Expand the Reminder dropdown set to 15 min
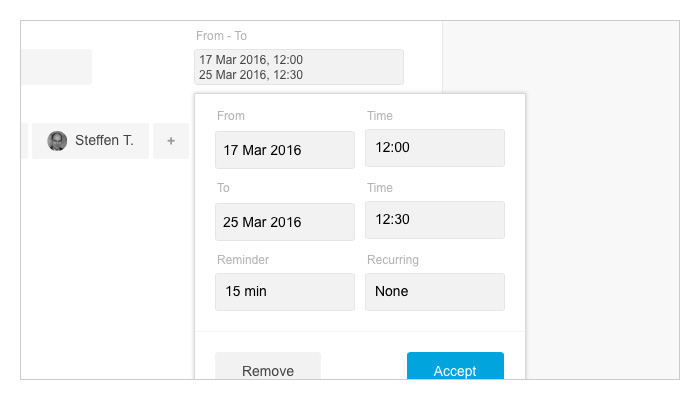The image size is (700, 400). click(285, 292)
